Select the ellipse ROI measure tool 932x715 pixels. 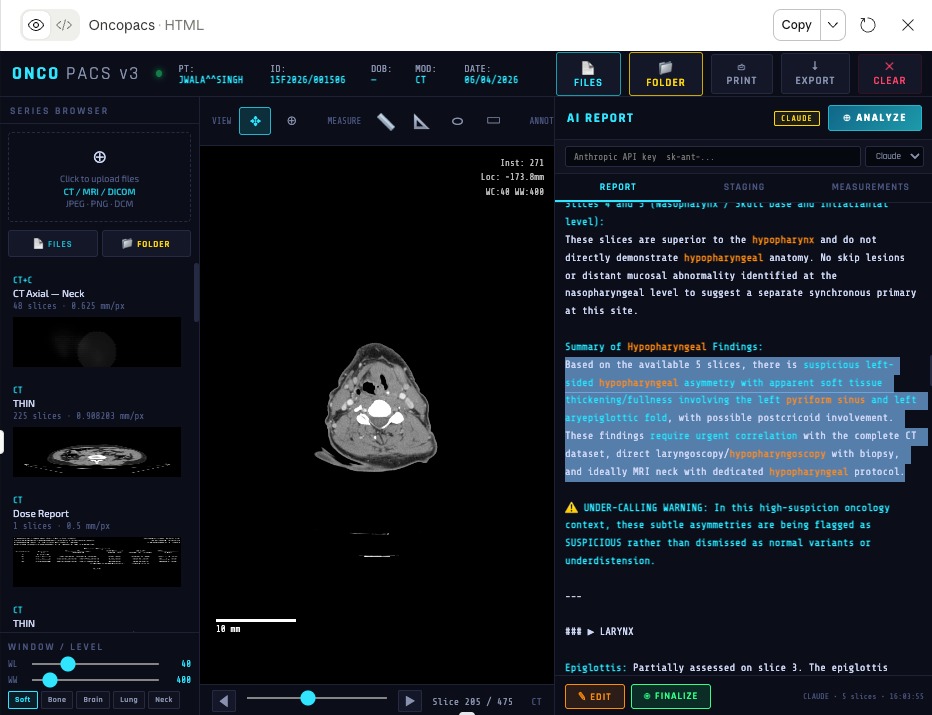457,121
